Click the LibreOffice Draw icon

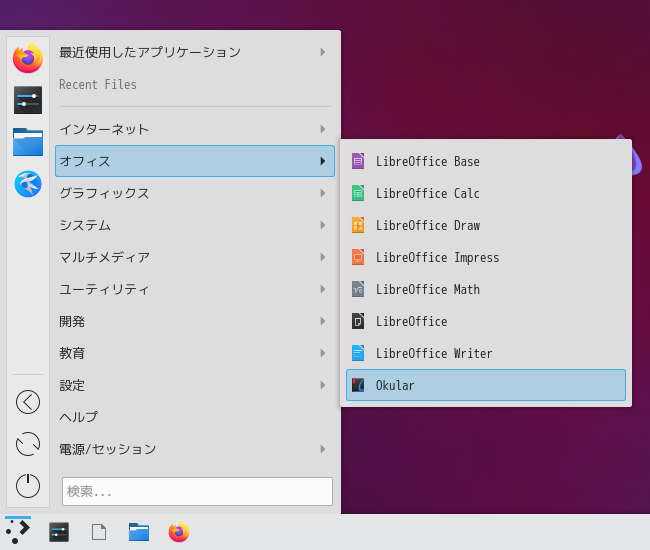[358, 225]
